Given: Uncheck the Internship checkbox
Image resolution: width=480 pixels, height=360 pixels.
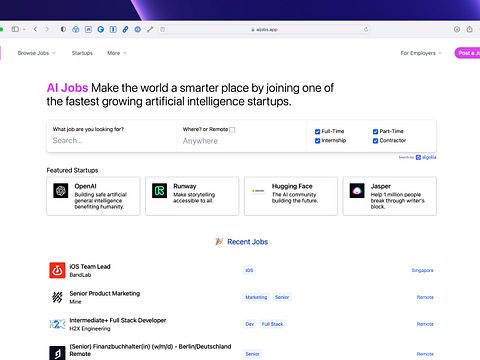Looking at the screenshot, I should click(x=317, y=141).
